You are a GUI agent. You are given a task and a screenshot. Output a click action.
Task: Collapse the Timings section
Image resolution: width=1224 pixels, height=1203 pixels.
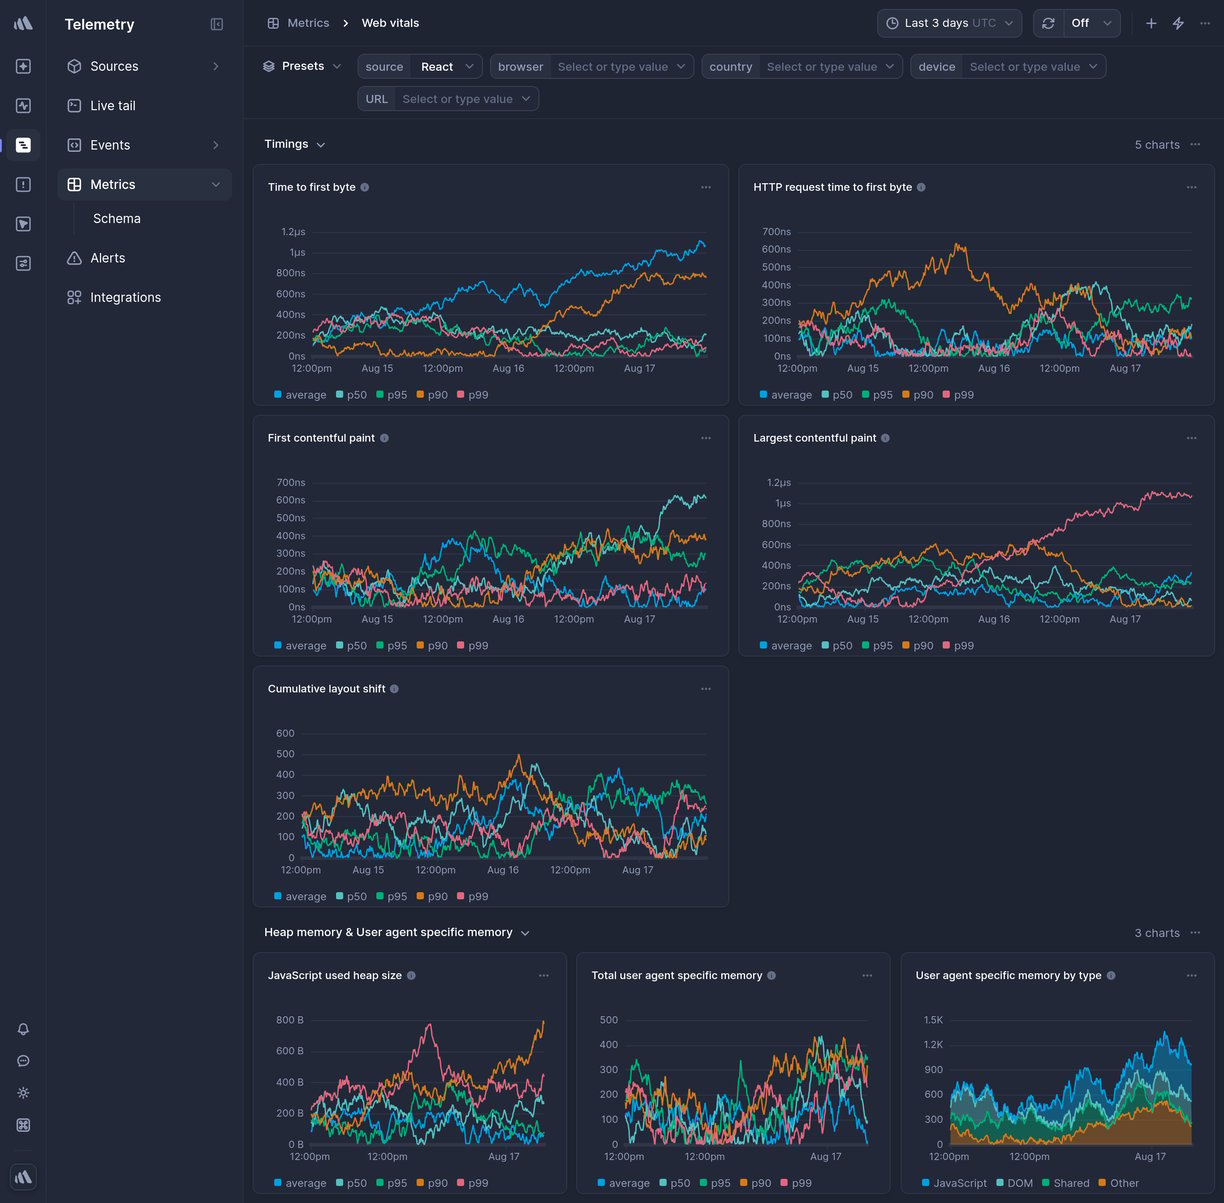[x=295, y=144]
